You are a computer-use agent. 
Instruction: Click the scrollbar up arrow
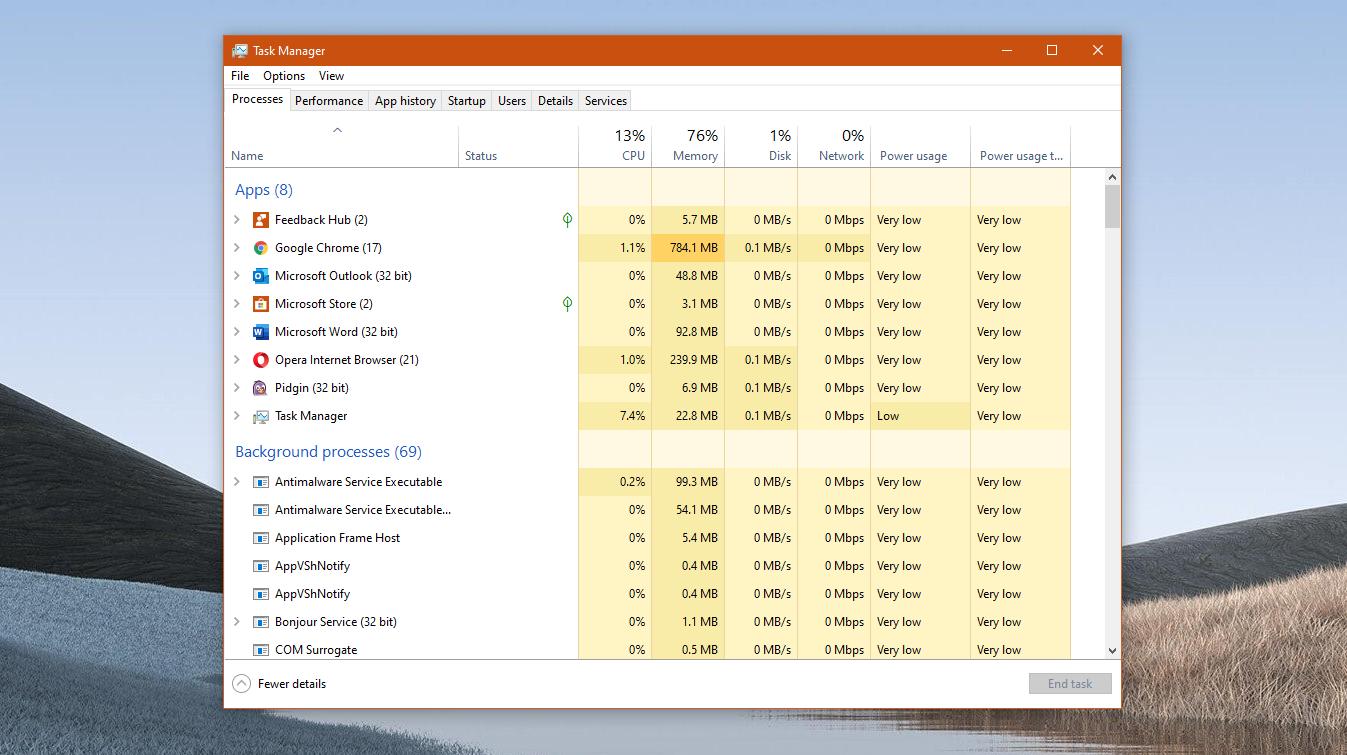[1112, 177]
